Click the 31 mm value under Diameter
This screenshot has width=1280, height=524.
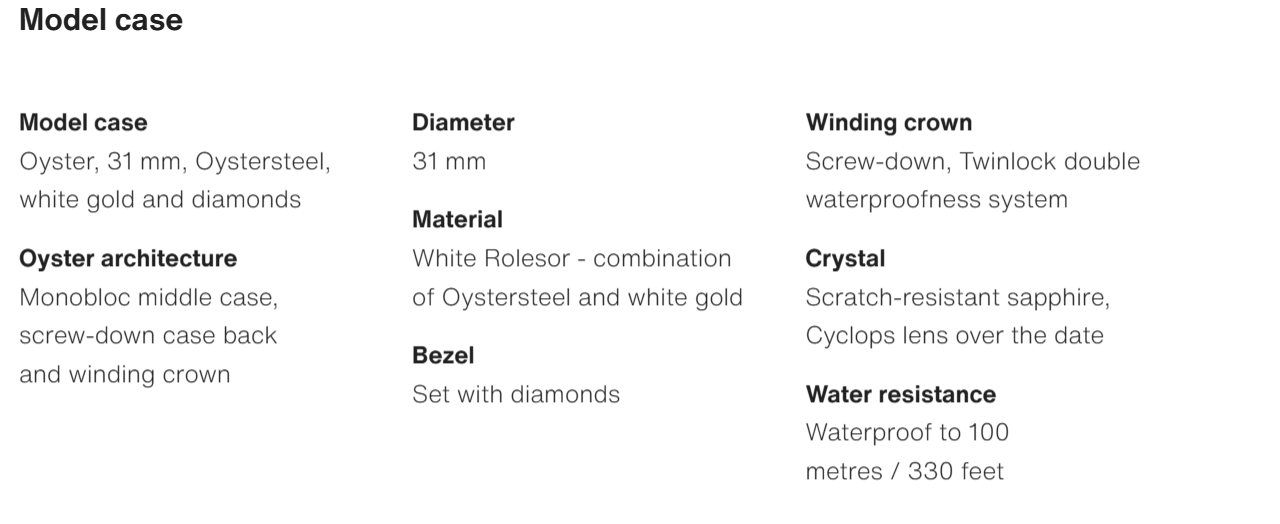point(449,161)
